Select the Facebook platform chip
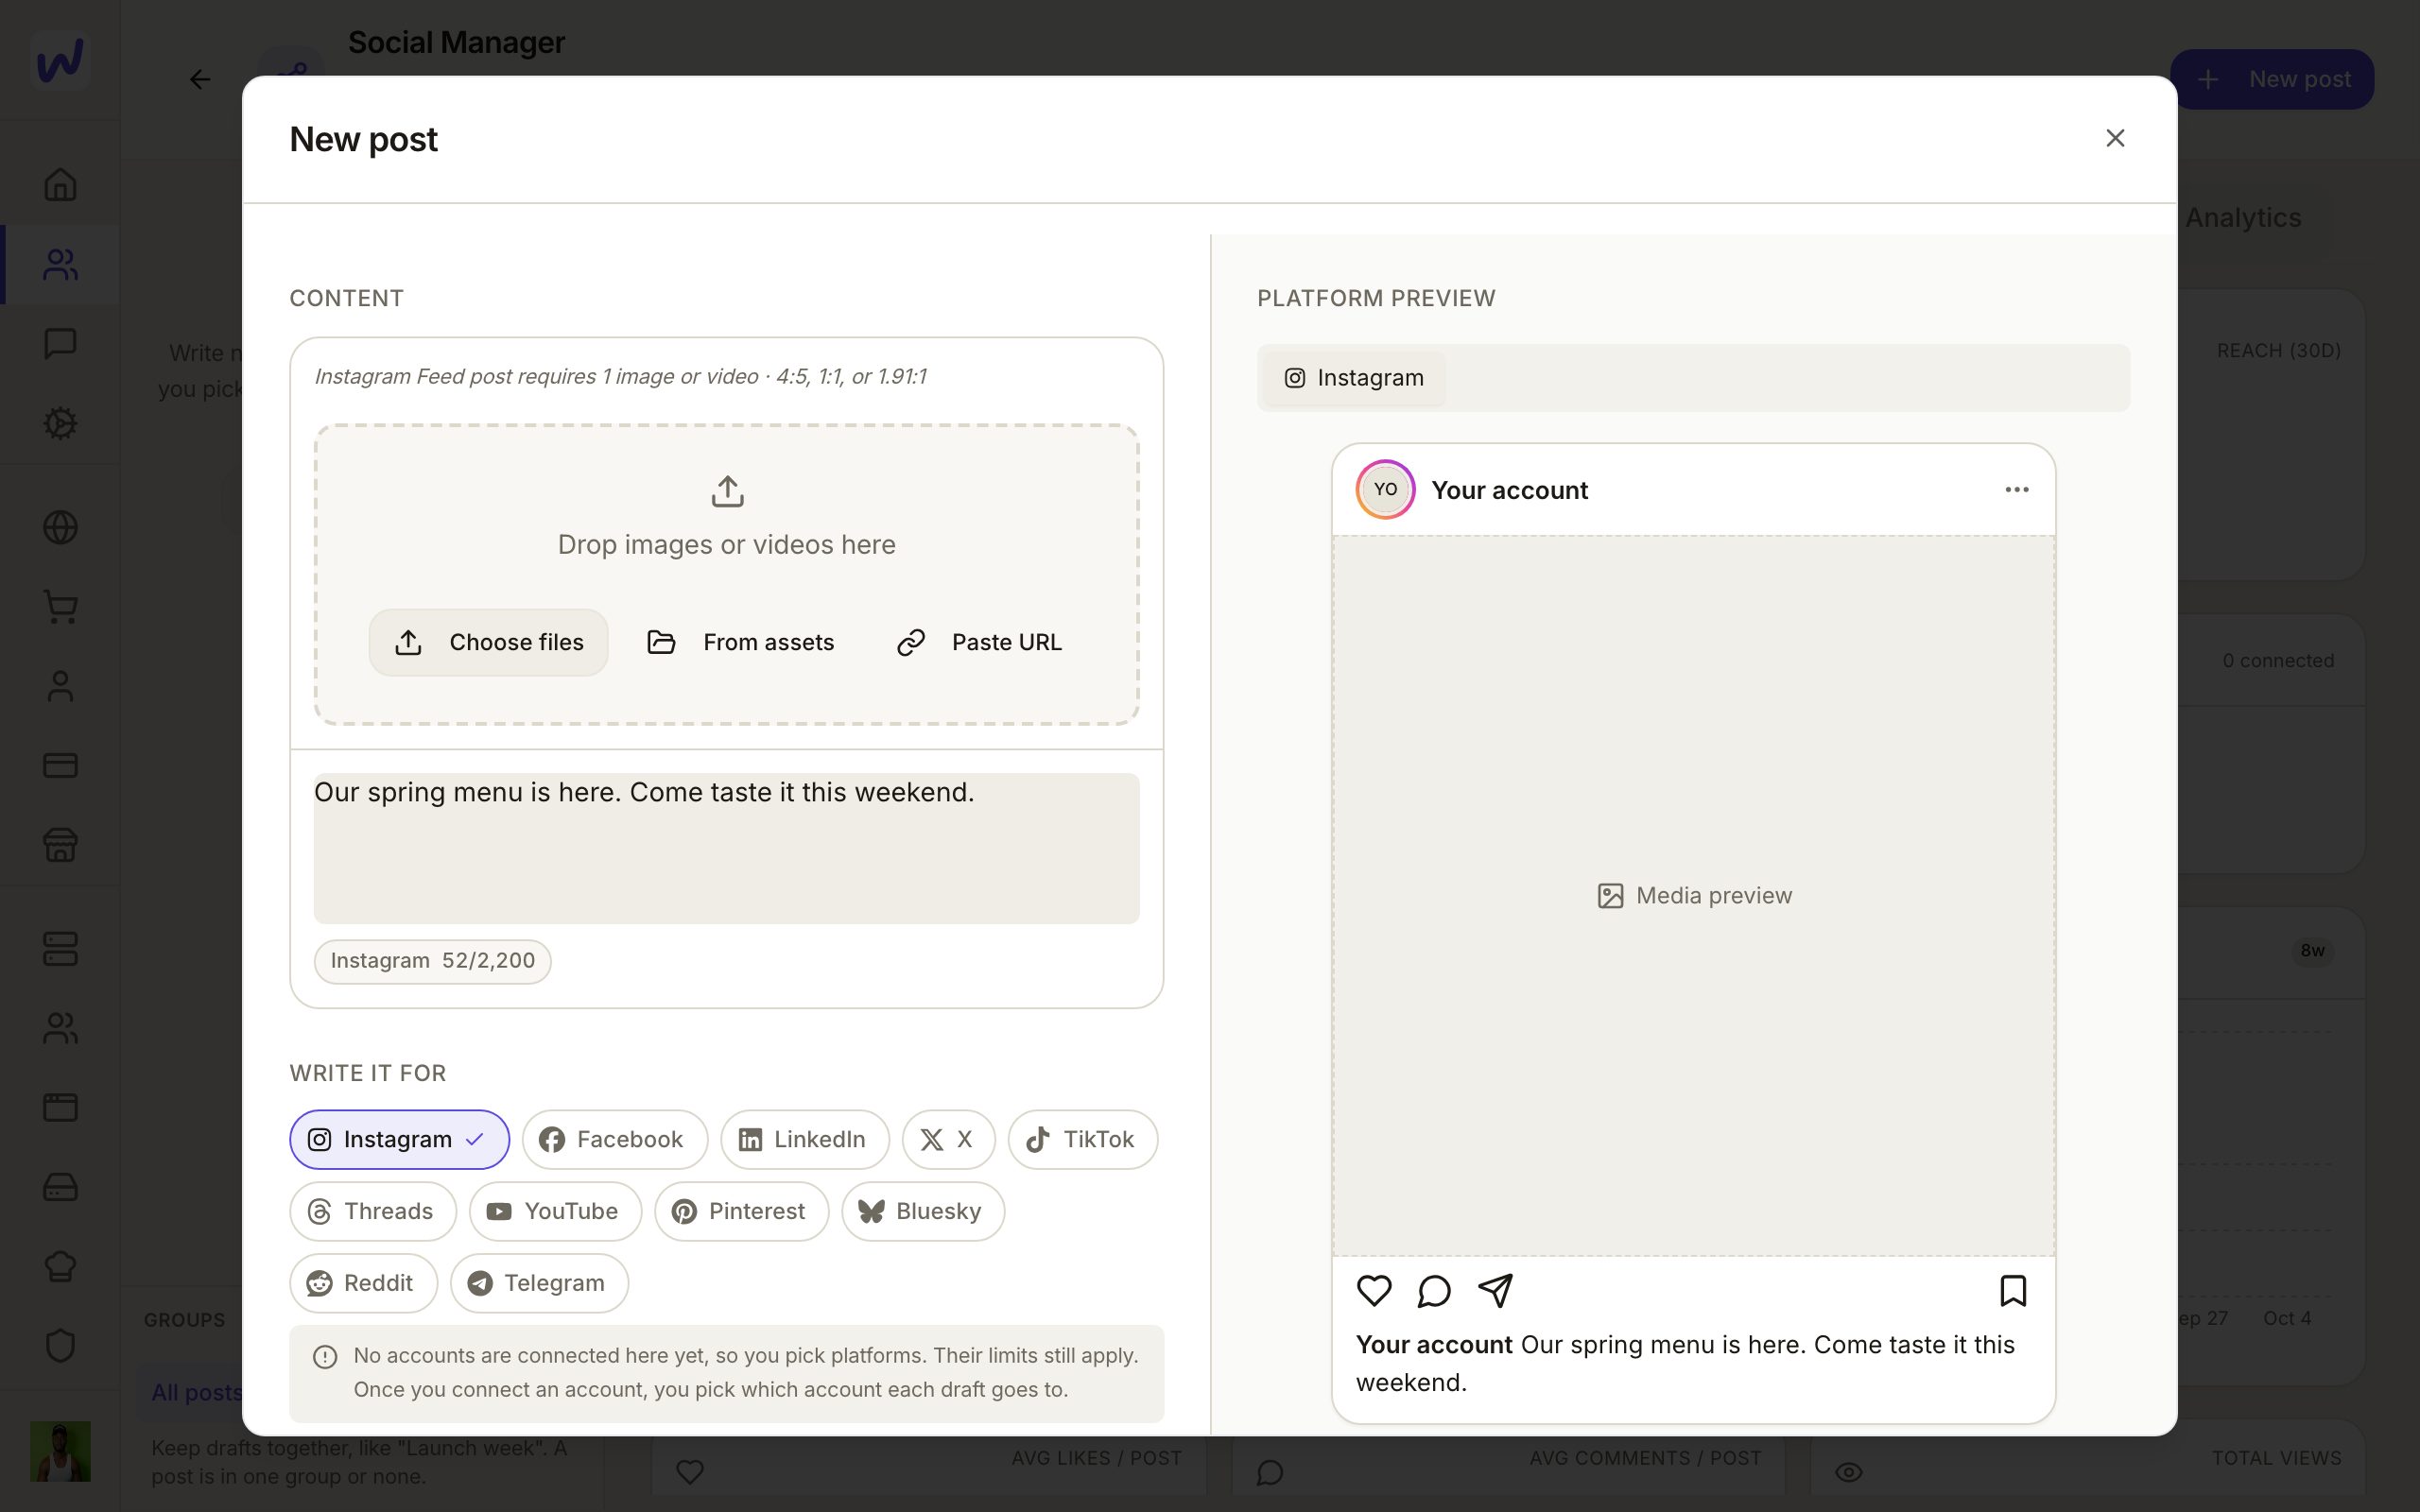 click(614, 1139)
